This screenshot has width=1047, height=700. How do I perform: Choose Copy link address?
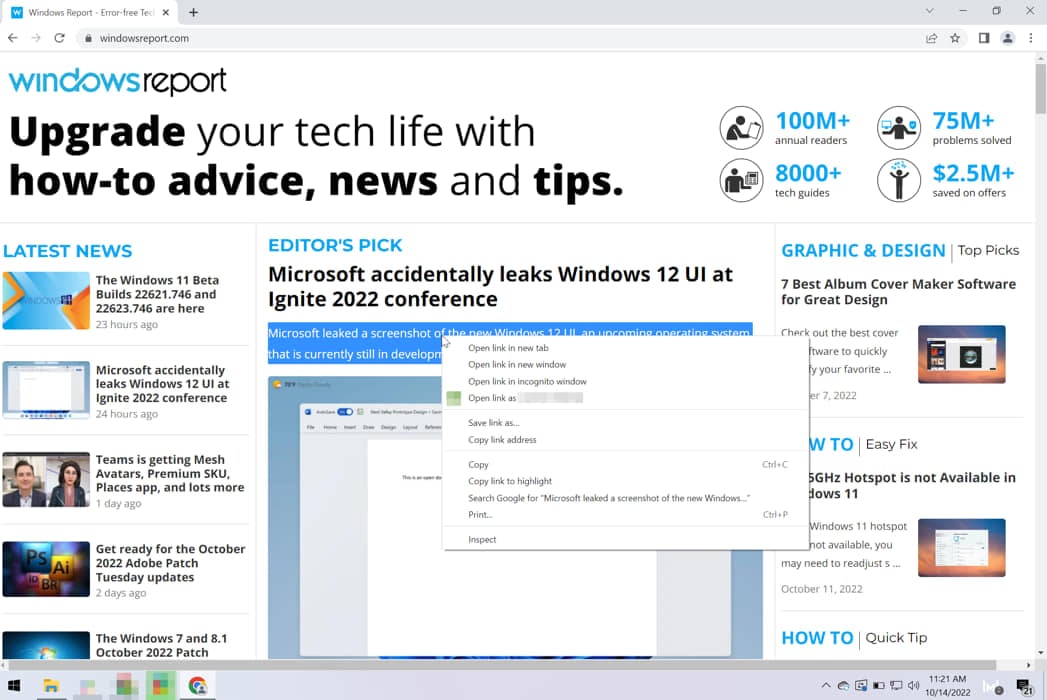tap(626, 440)
